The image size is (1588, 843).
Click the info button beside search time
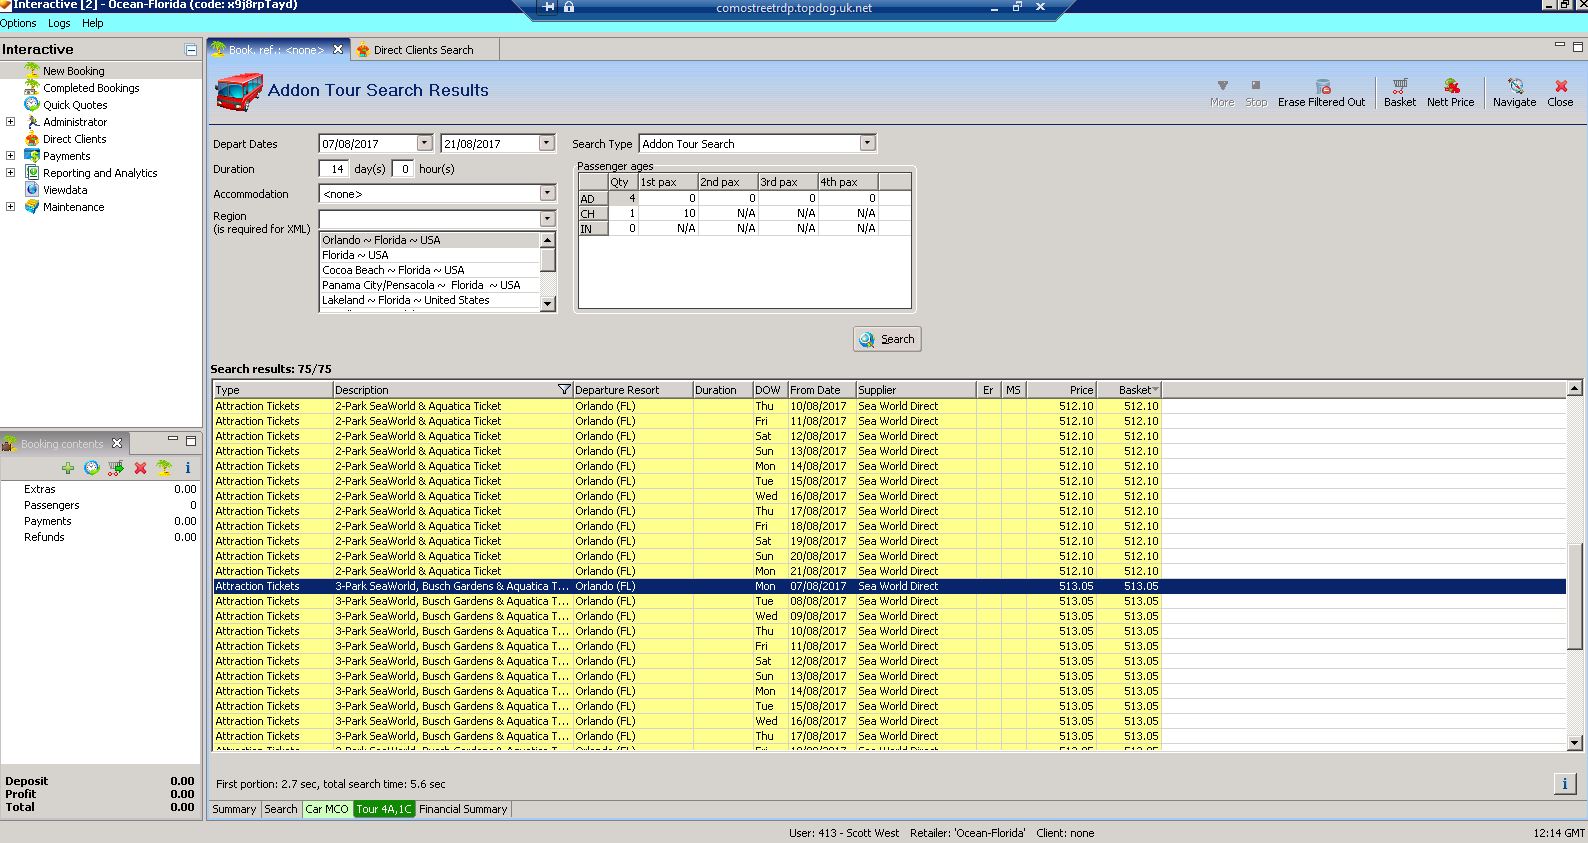pyautogui.click(x=1565, y=784)
